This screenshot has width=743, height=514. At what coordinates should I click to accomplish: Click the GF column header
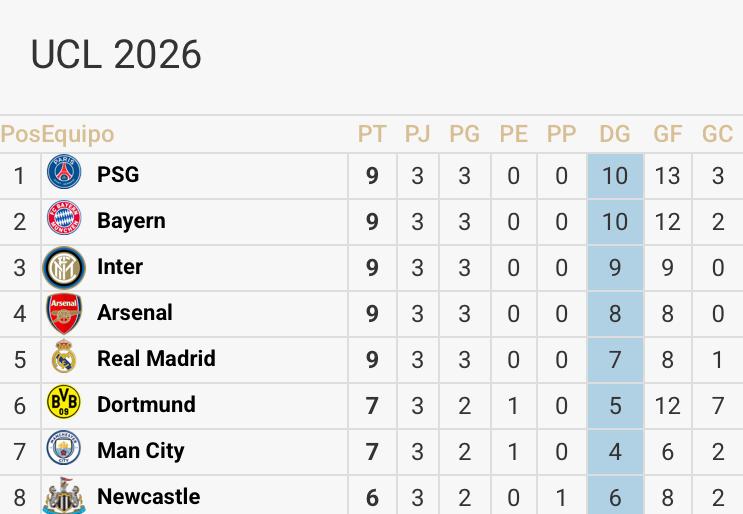click(x=667, y=134)
